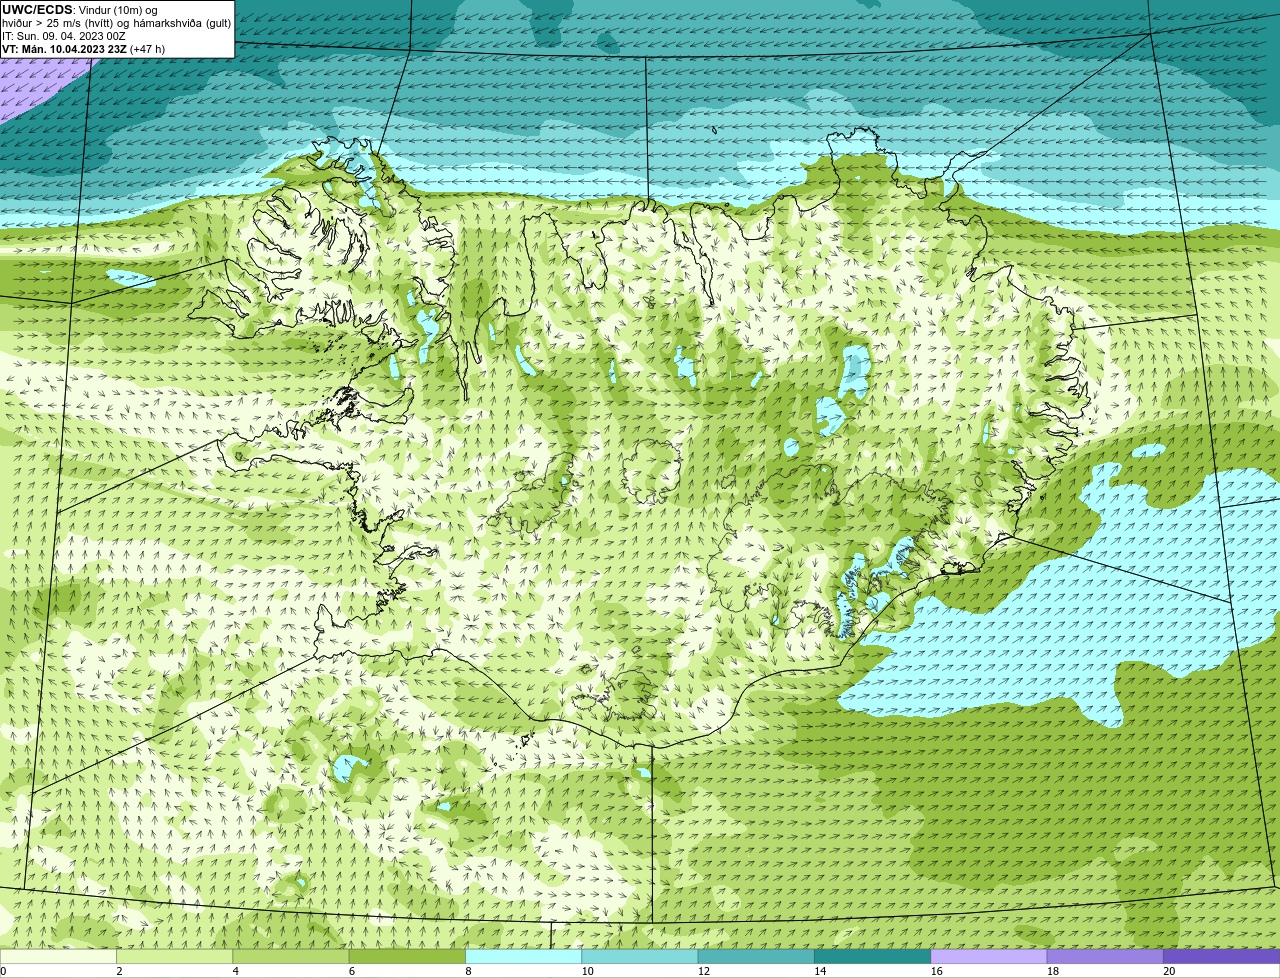This screenshot has height=978, width=1280.
Task: Pick the 12–14 m/s medium teal legend swatch
Action: coord(756,957)
